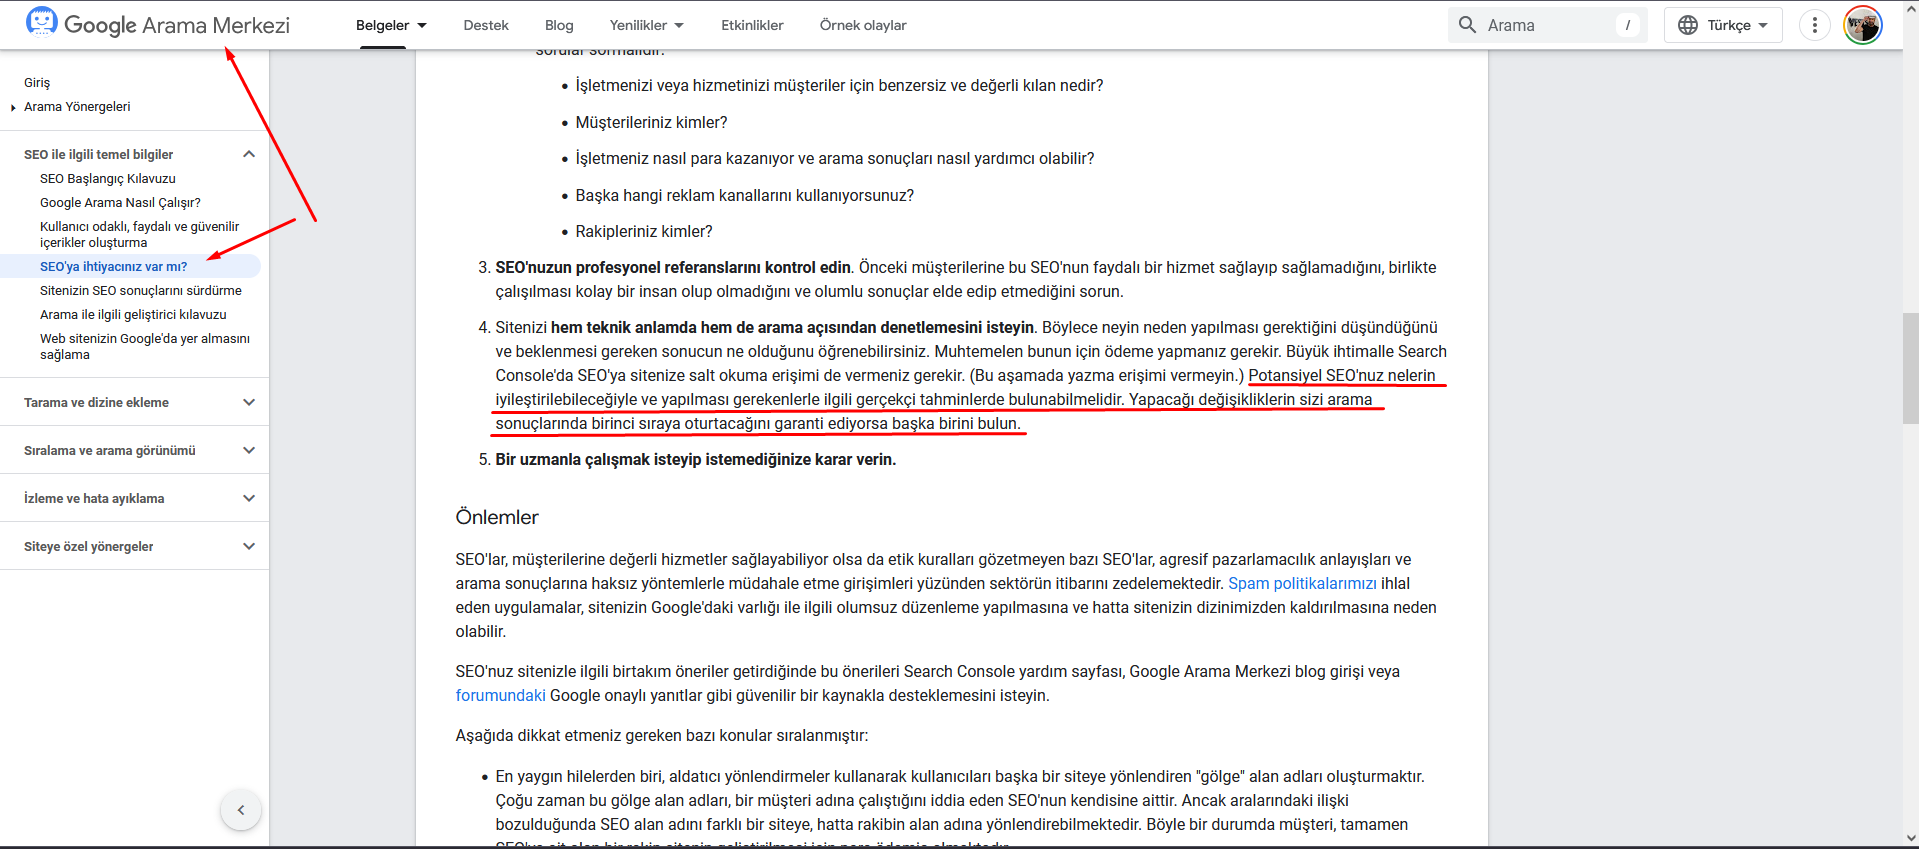Open Kullanıcı odaklı, faydalı ve güvenilir içerikler page
This screenshot has height=849, width=1919.
coord(140,234)
